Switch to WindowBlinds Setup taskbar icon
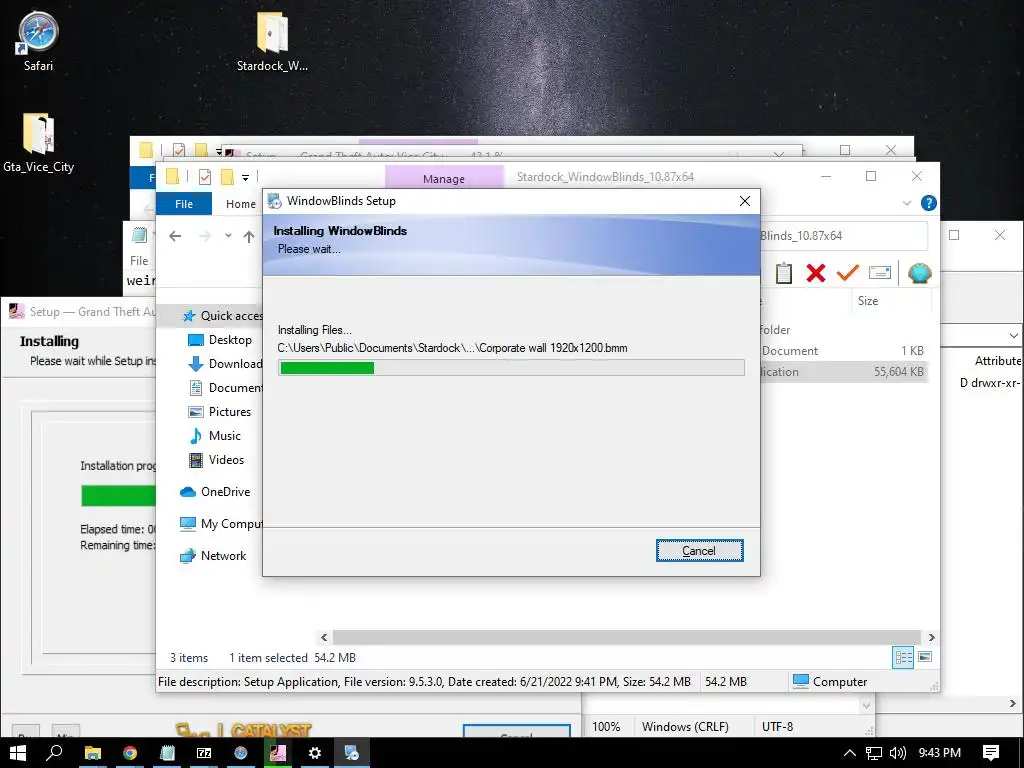Viewport: 1024px width, 768px height. (x=352, y=753)
